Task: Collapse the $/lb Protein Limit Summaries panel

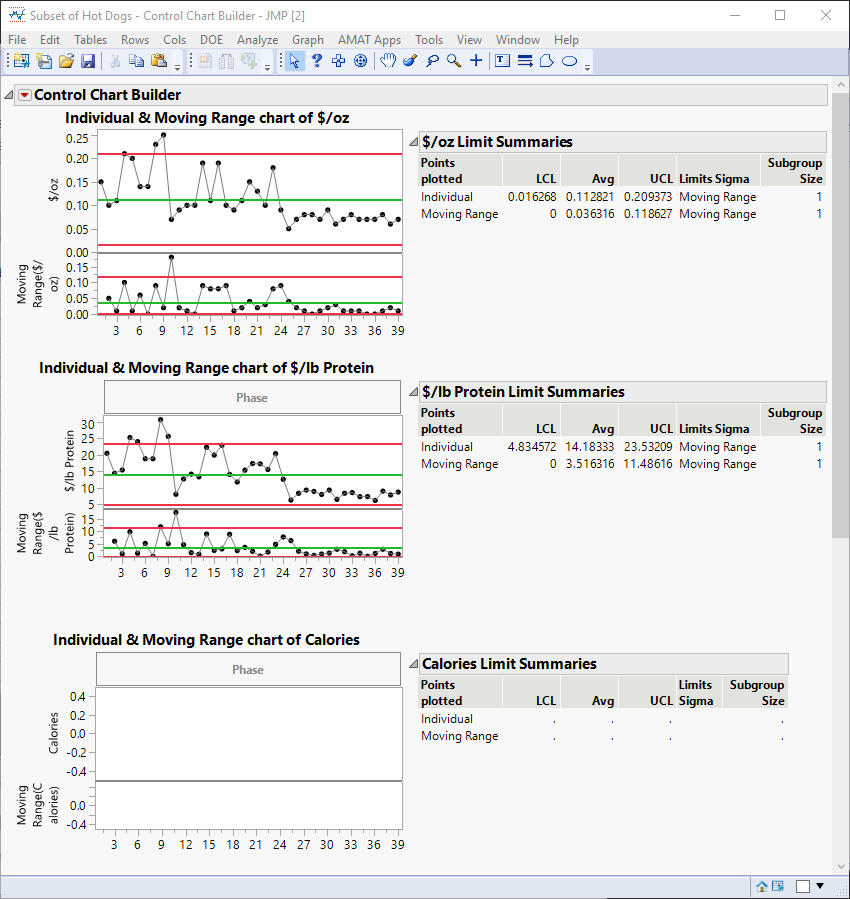Action: point(413,391)
